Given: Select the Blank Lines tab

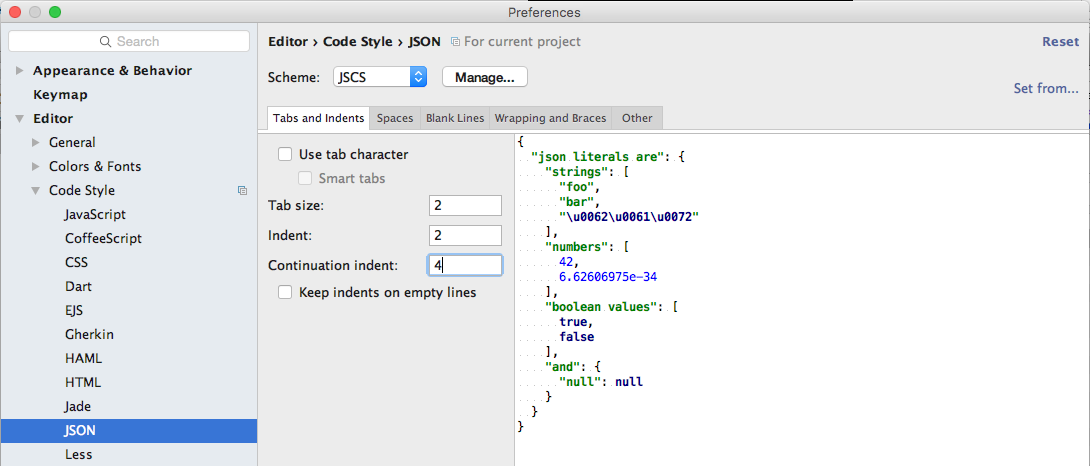Looking at the screenshot, I should point(455,118).
